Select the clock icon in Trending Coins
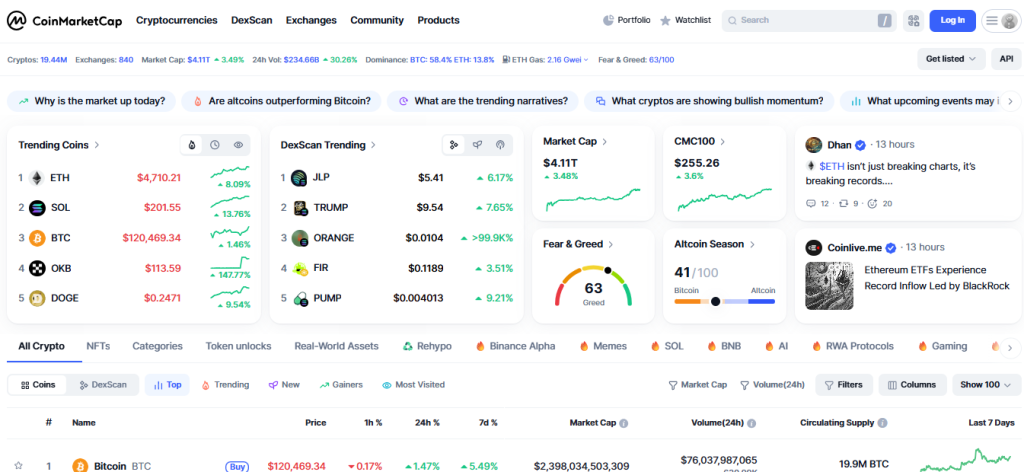Image resolution: width=1024 pixels, height=472 pixels. click(215, 145)
